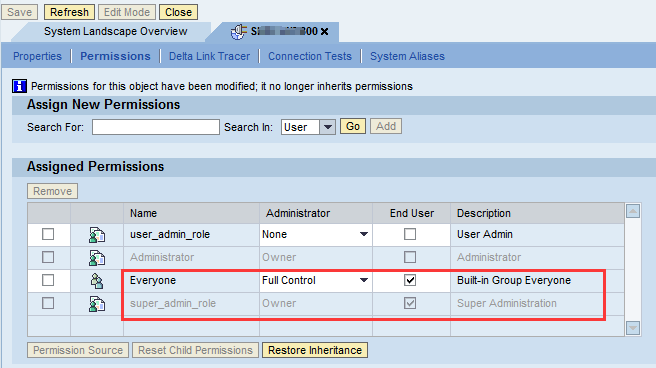Open Administrator dropdown for user_admin_role
Viewport: 656px width, 368px height.
click(364, 234)
